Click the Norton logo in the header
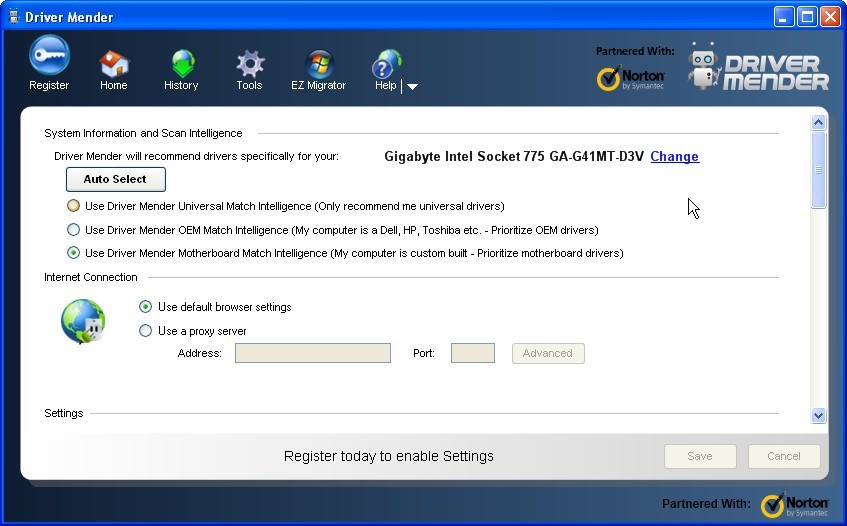 [x=630, y=78]
